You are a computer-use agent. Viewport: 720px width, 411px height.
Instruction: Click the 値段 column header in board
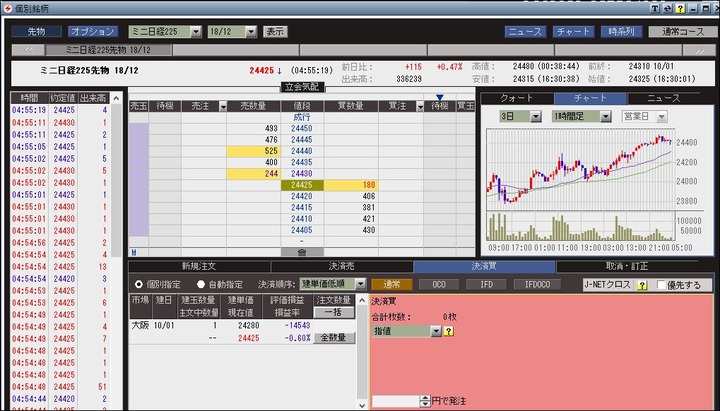pos(302,107)
